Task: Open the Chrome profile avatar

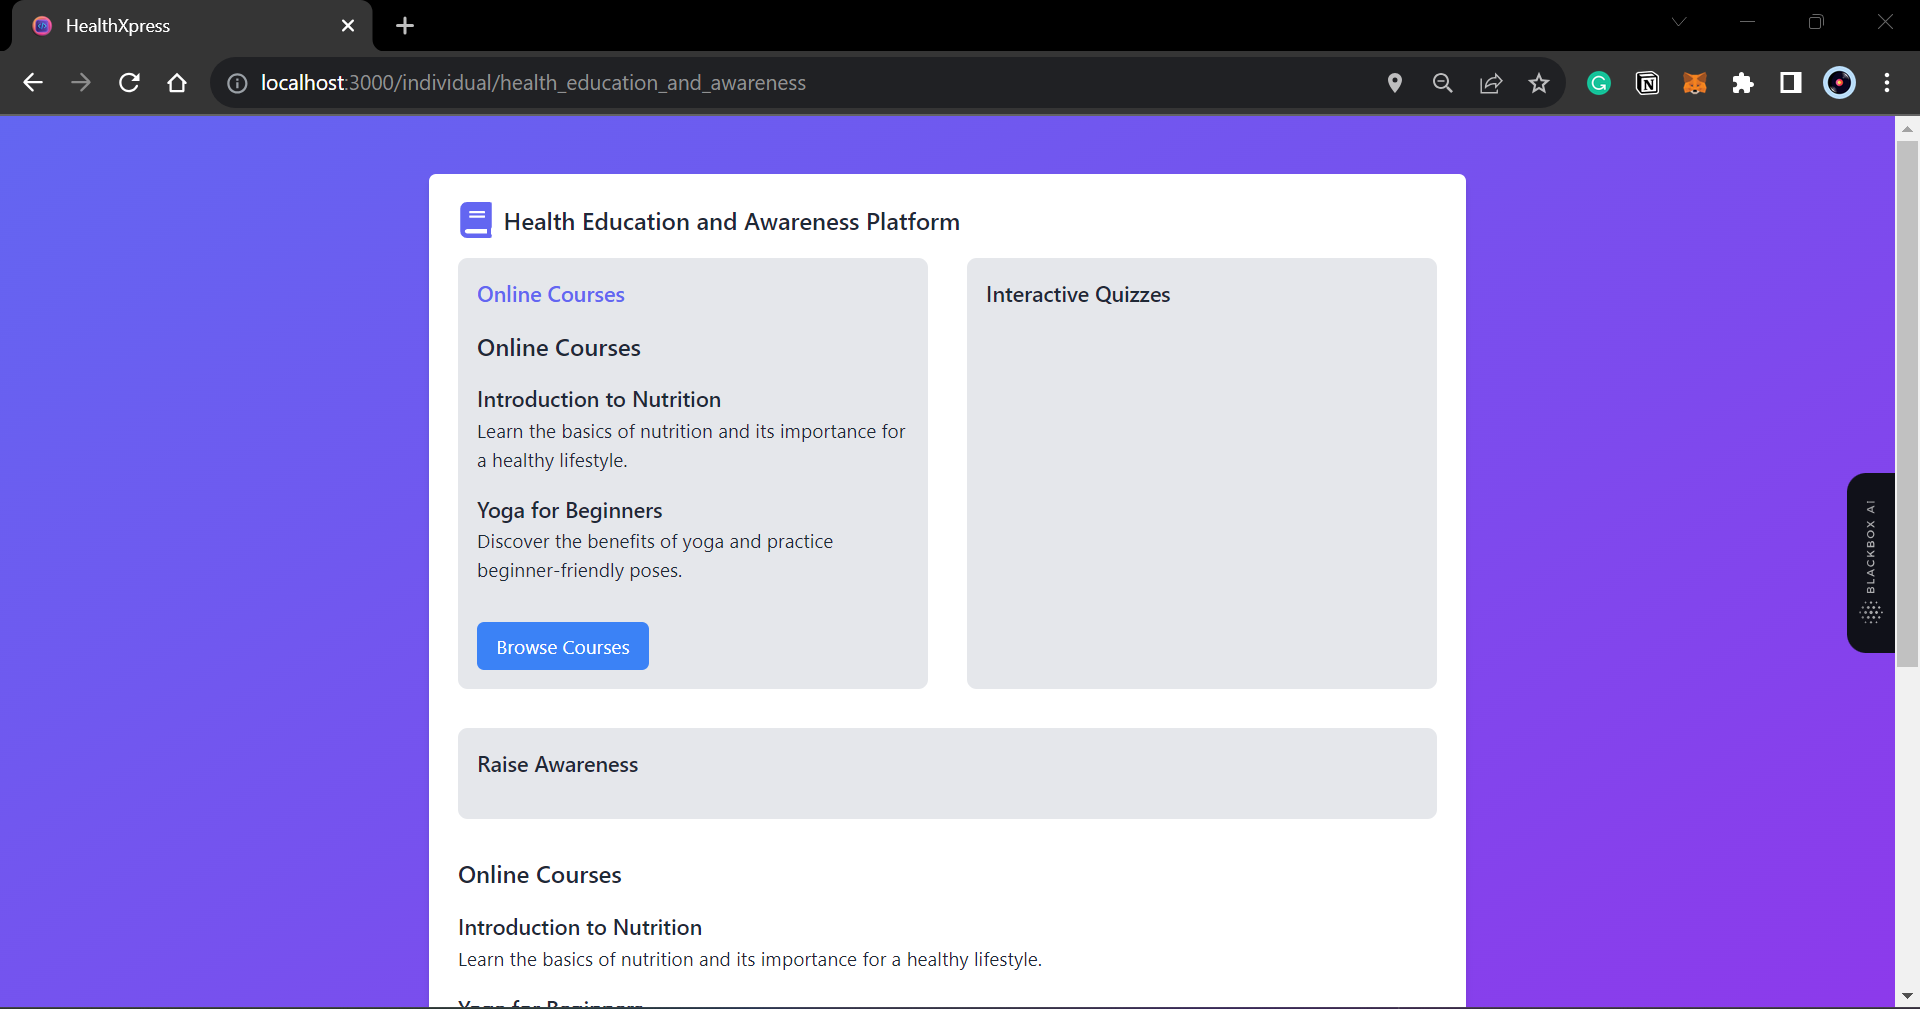Action: click(x=1839, y=83)
